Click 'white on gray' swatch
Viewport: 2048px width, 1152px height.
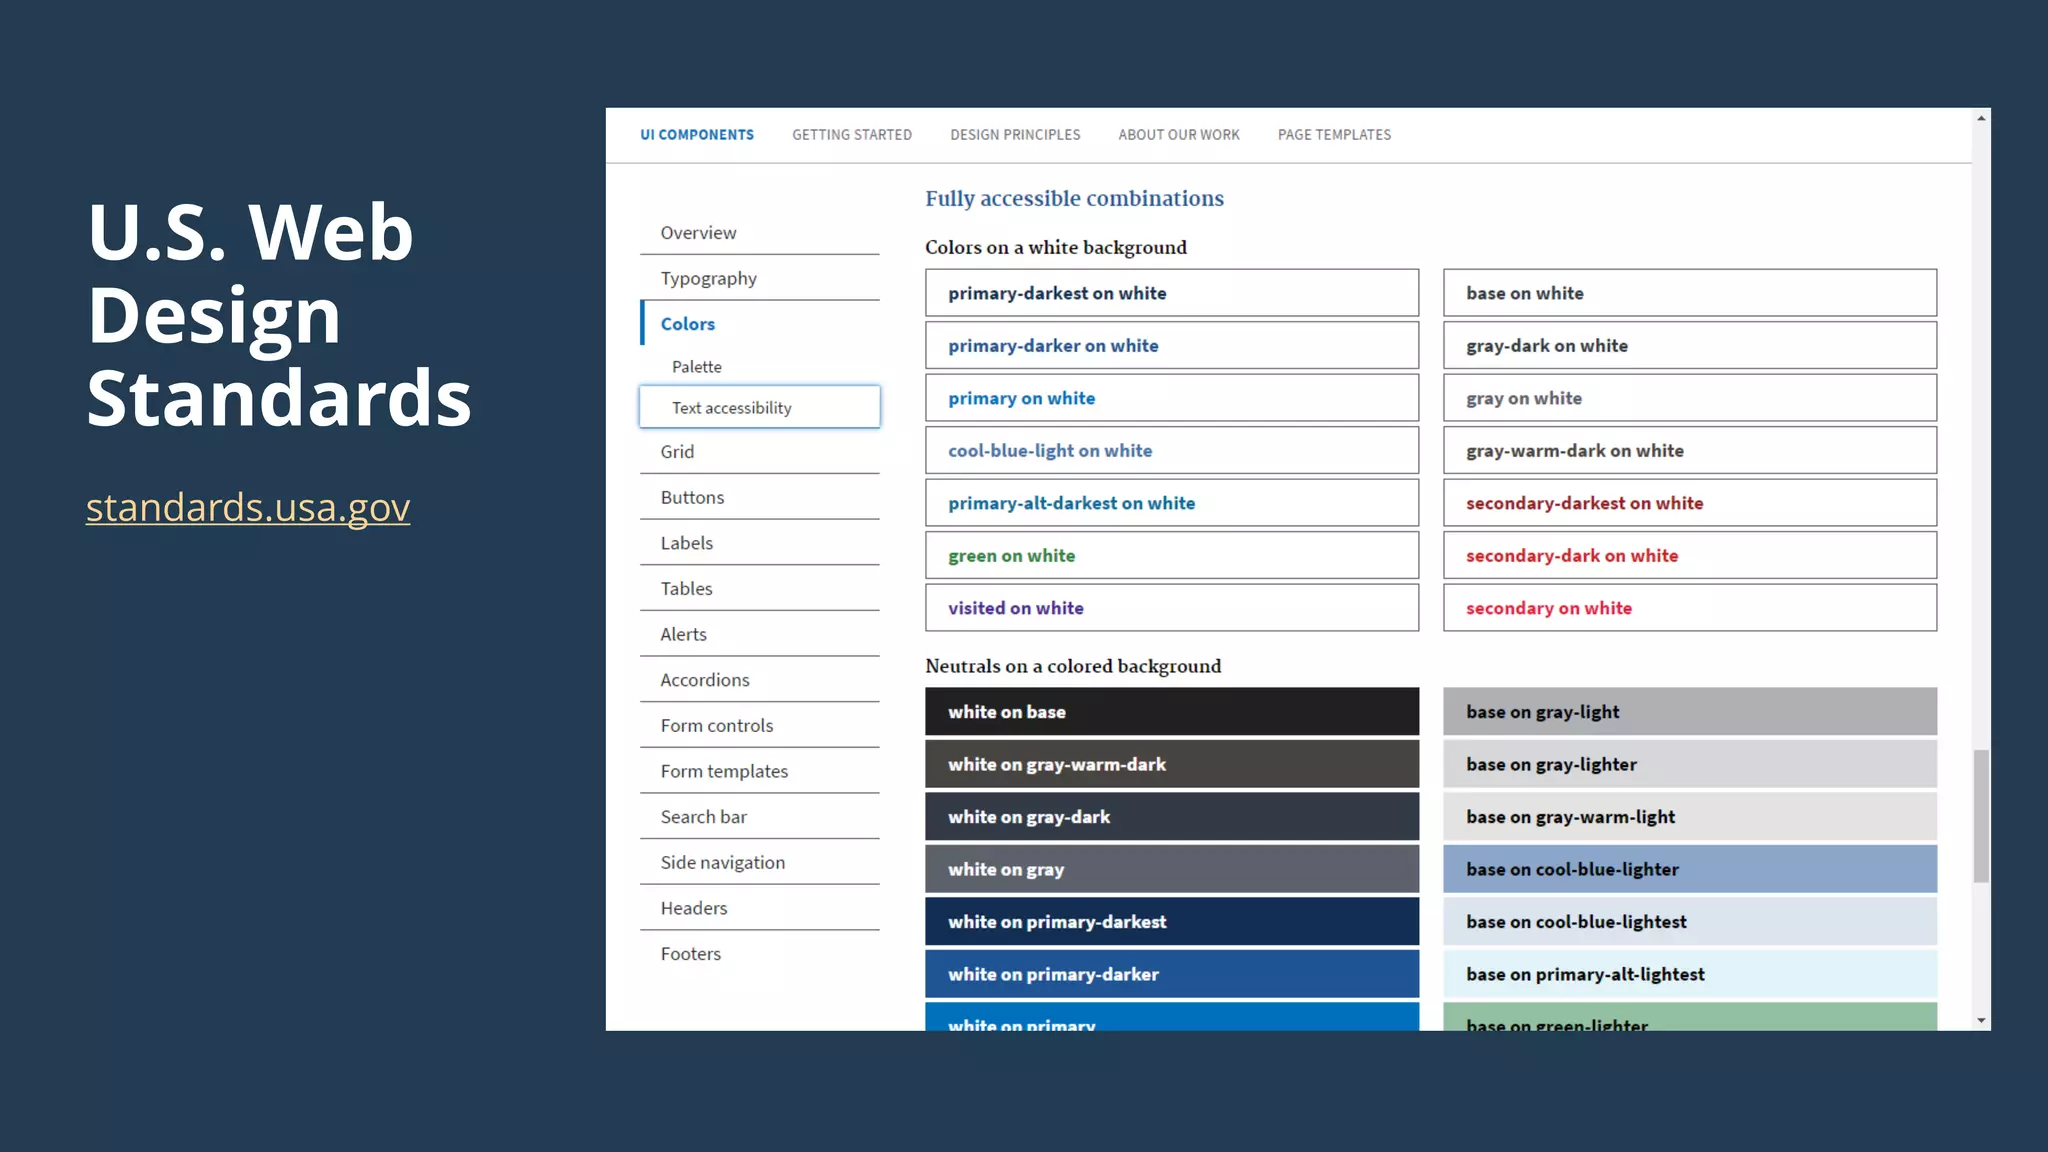pyautogui.click(x=1172, y=869)
